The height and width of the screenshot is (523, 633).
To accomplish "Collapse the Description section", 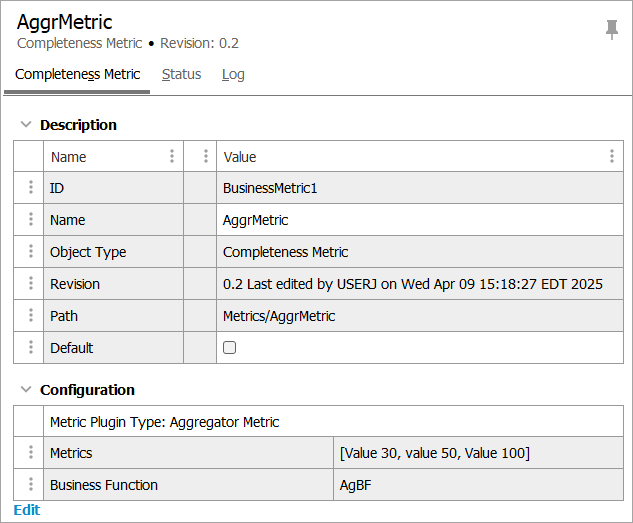I will coord(26,125).
